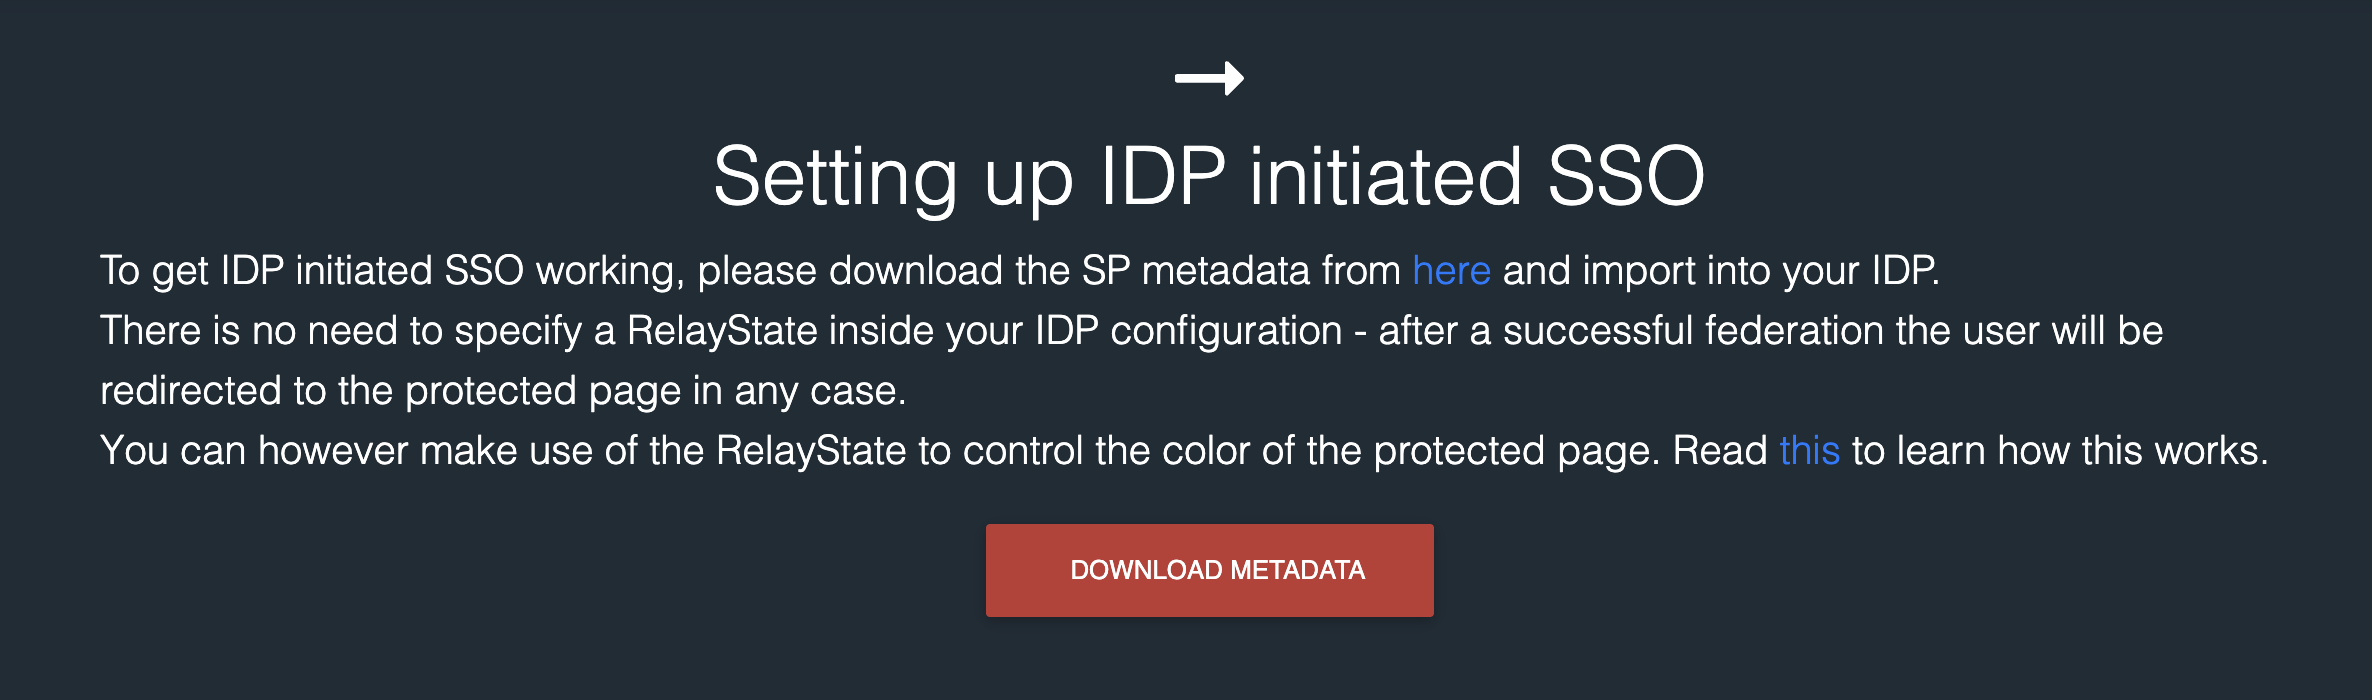Click the word "initiated" in the heading
Screen dimensions: 2372x700
1385,176
